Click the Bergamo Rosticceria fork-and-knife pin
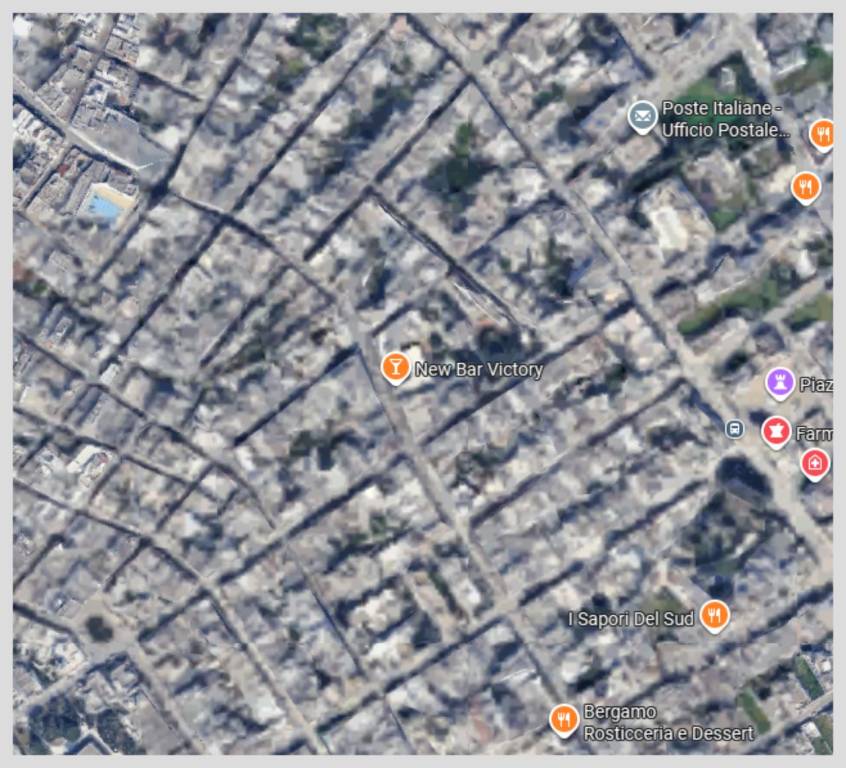 click(564, 718)
